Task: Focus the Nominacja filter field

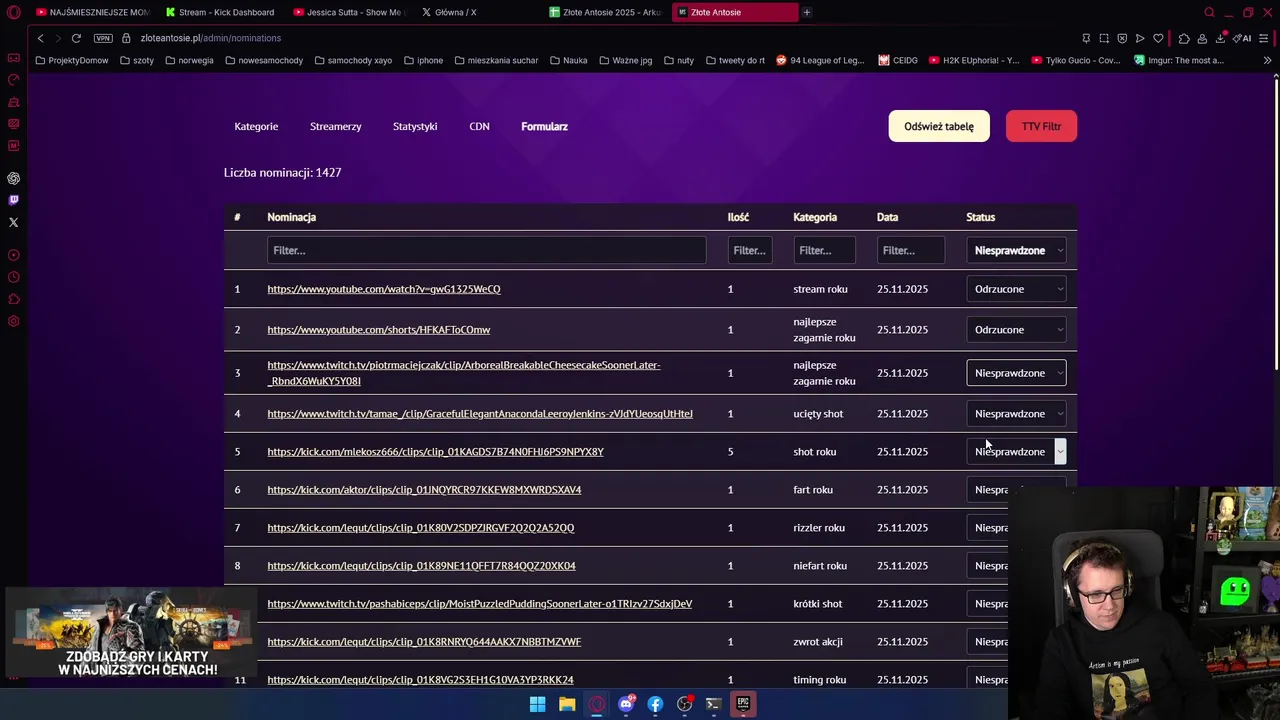Action: (487, 250)
